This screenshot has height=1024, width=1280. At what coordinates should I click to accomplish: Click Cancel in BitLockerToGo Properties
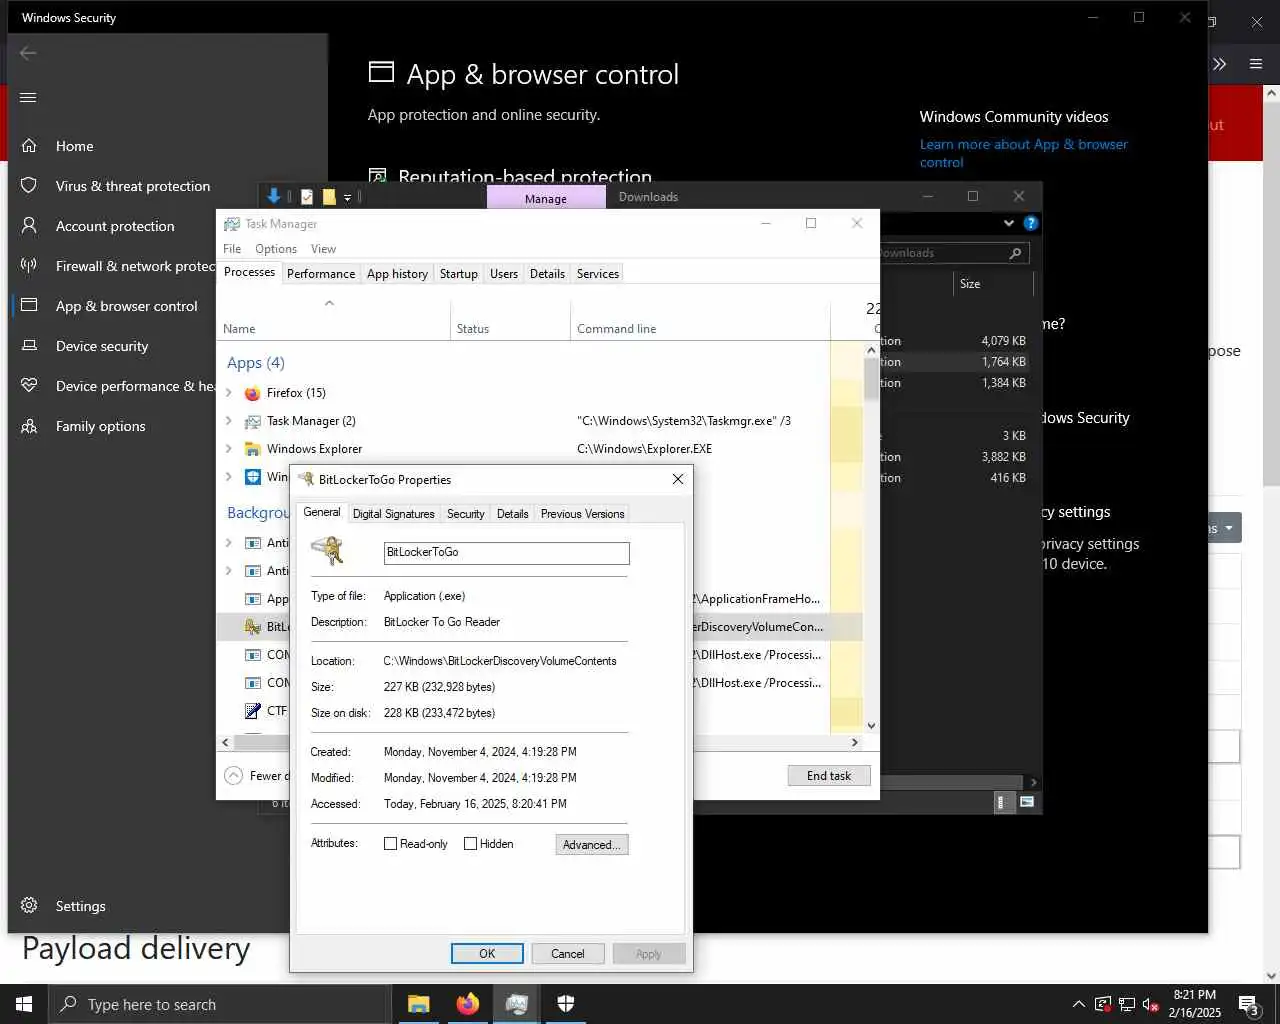click(x=568, y=954)
